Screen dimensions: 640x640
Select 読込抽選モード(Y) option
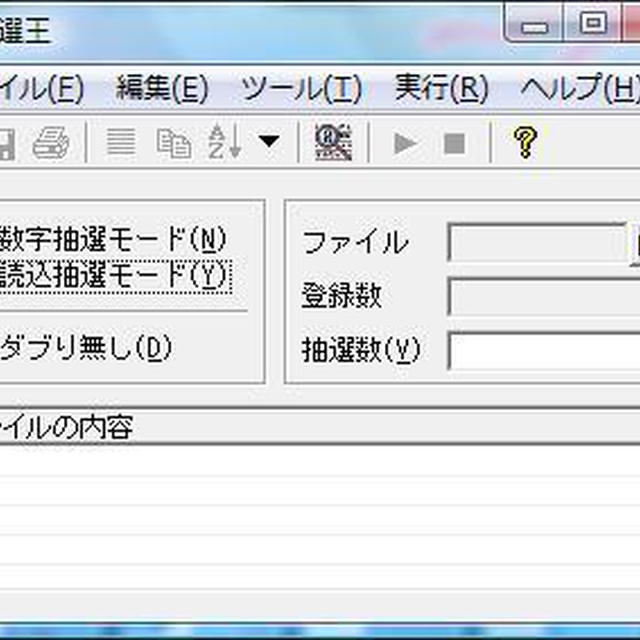pos(114,276)
